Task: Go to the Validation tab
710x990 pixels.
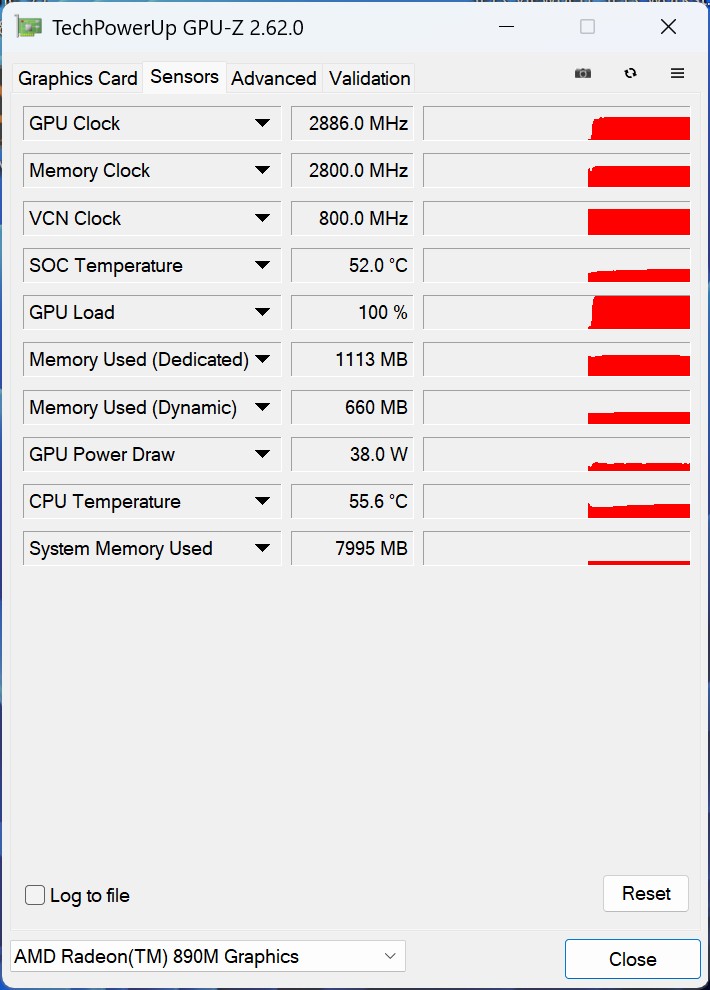Action: click(370, 78)
